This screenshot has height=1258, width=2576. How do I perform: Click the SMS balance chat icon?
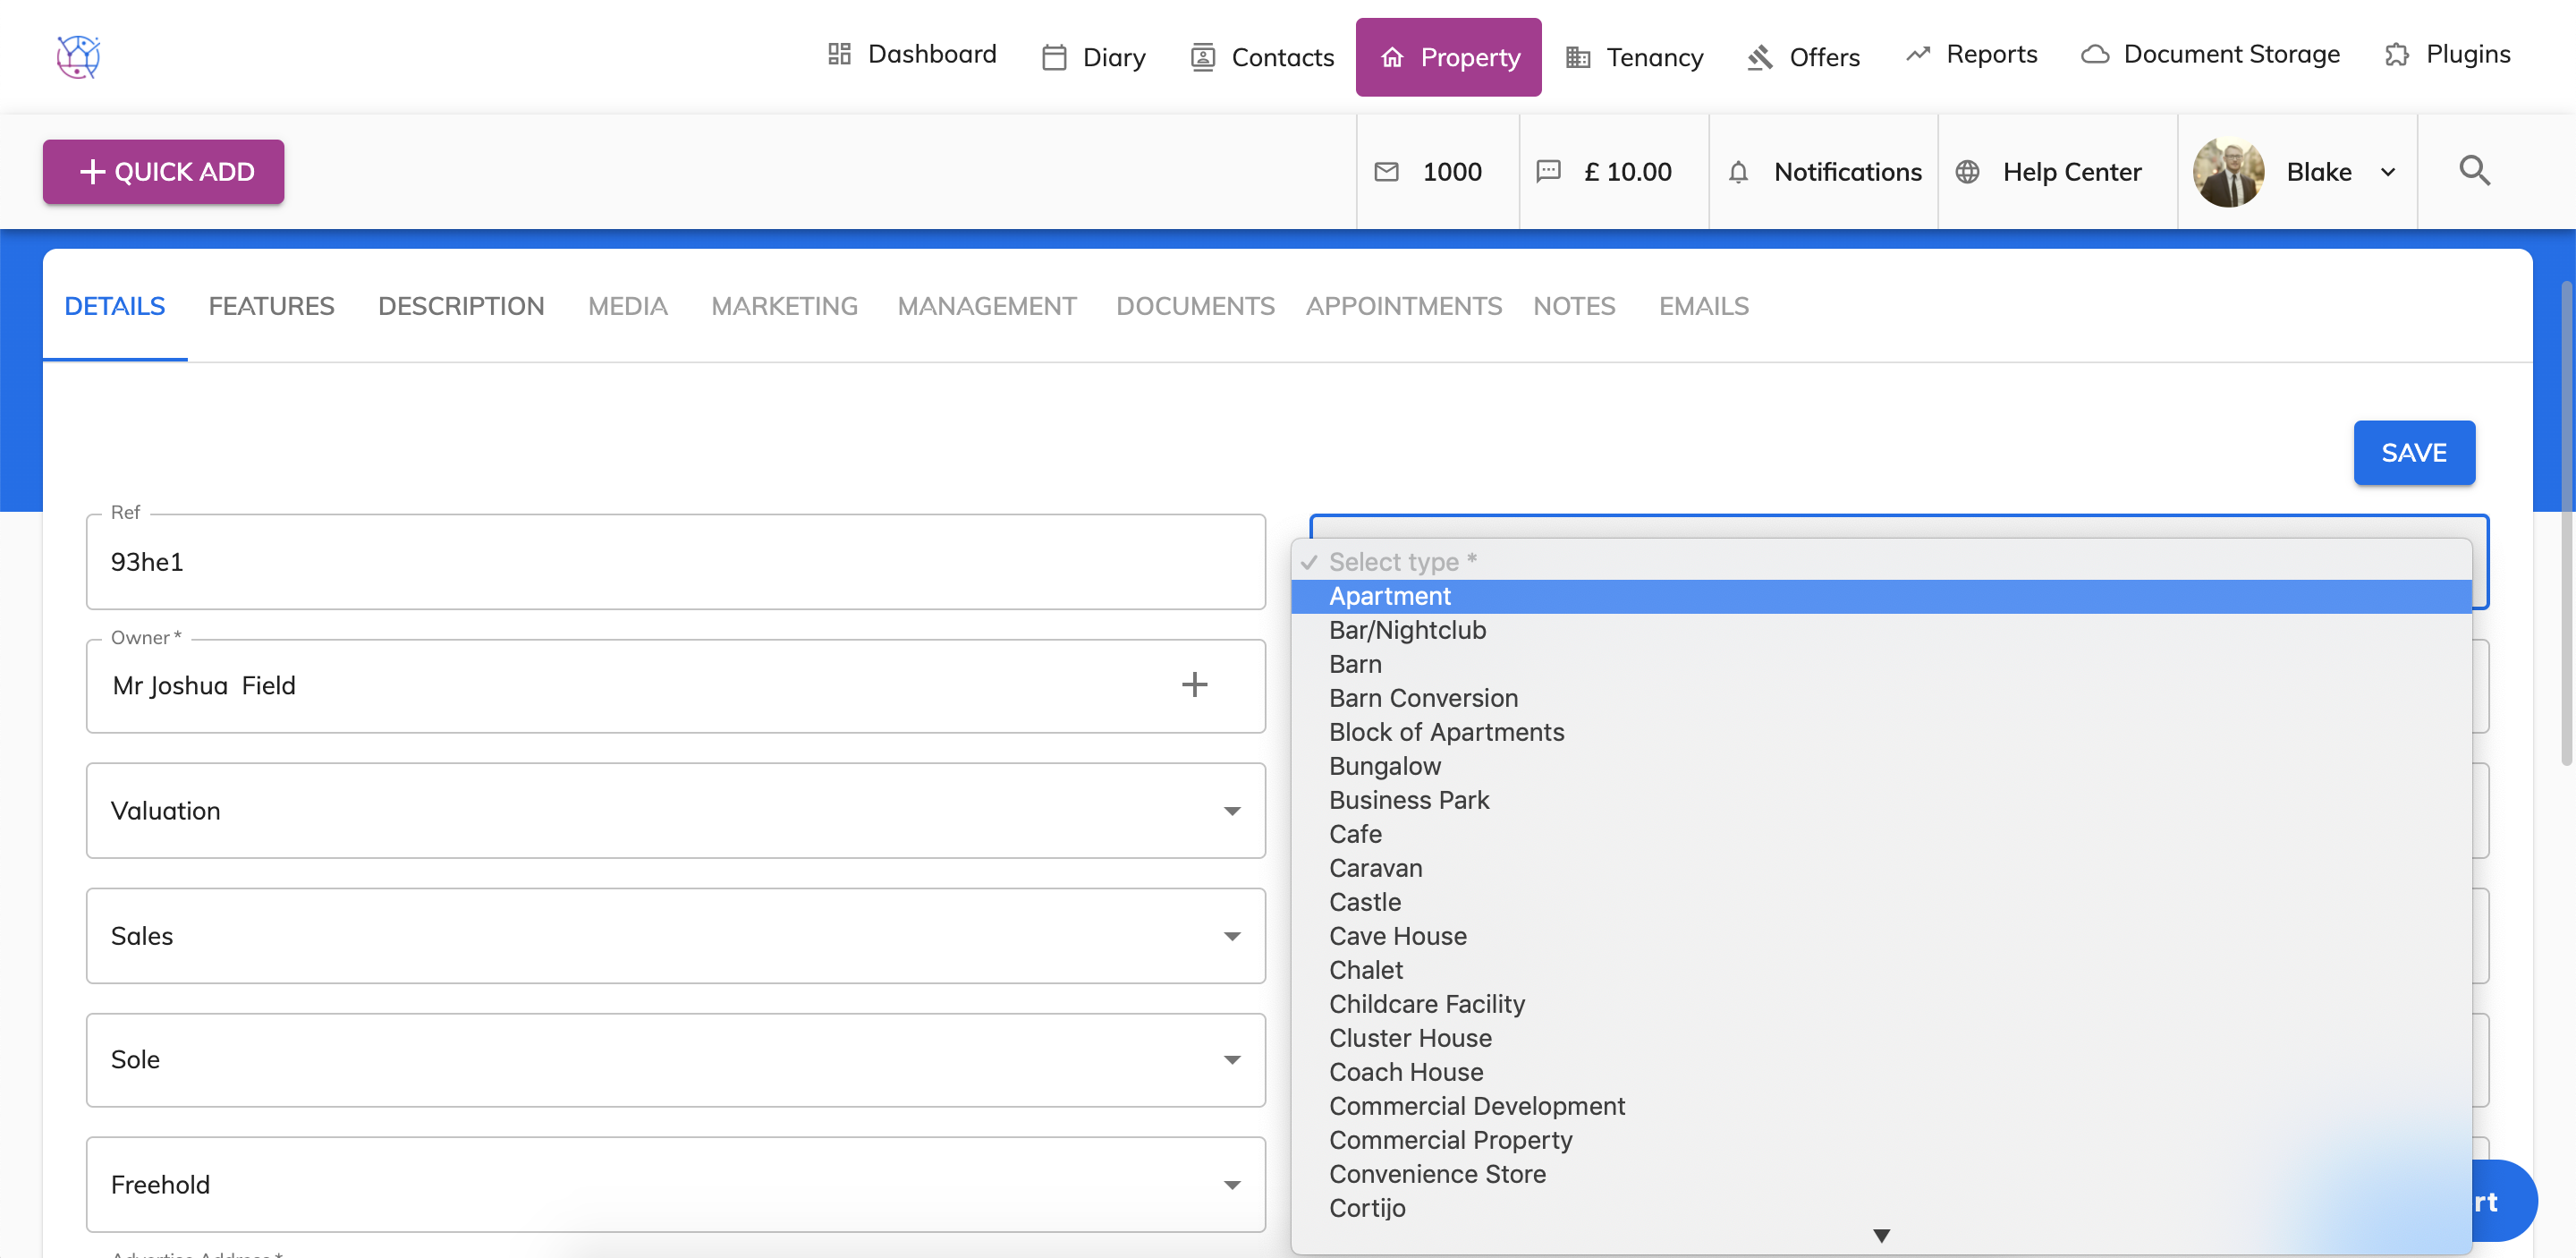(1548, 172)
